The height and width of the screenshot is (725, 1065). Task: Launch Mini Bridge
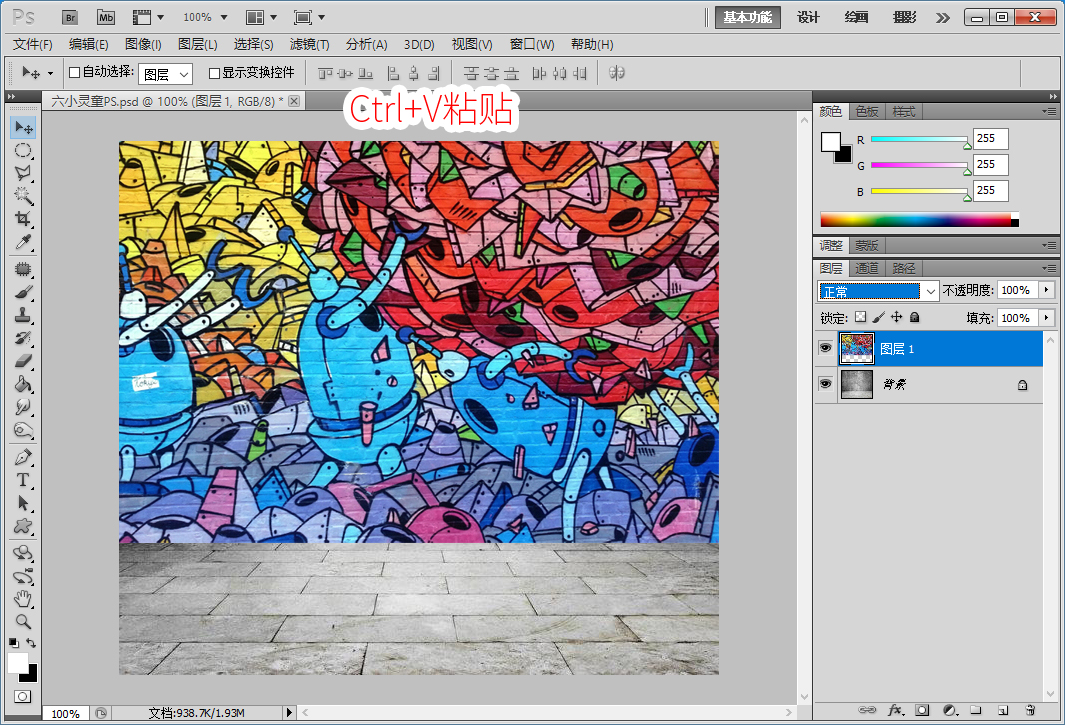[105, 18]
